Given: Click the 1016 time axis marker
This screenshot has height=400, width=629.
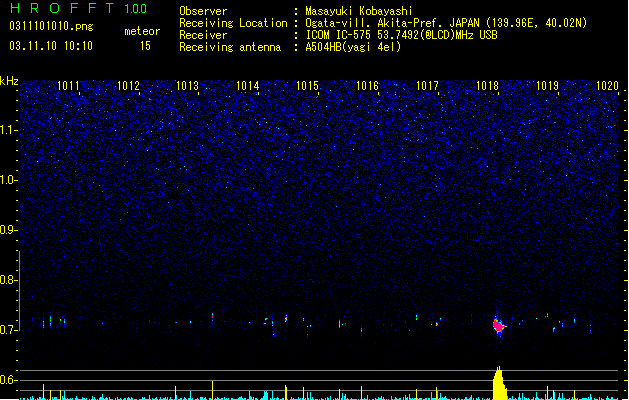Looking at the screenshot, I should click(367, 86).
